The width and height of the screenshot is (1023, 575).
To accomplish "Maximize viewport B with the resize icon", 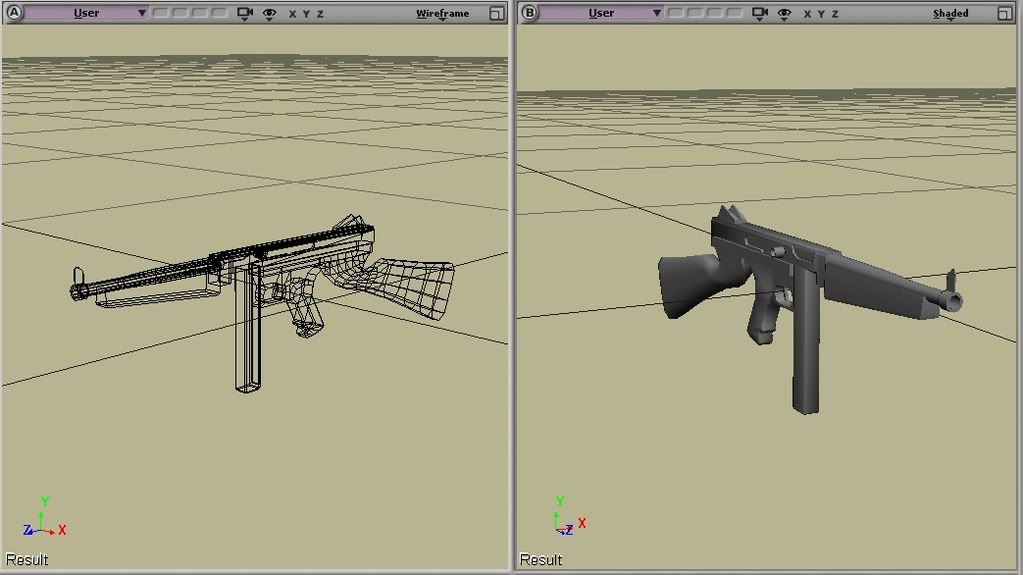I will (1005, 13).
